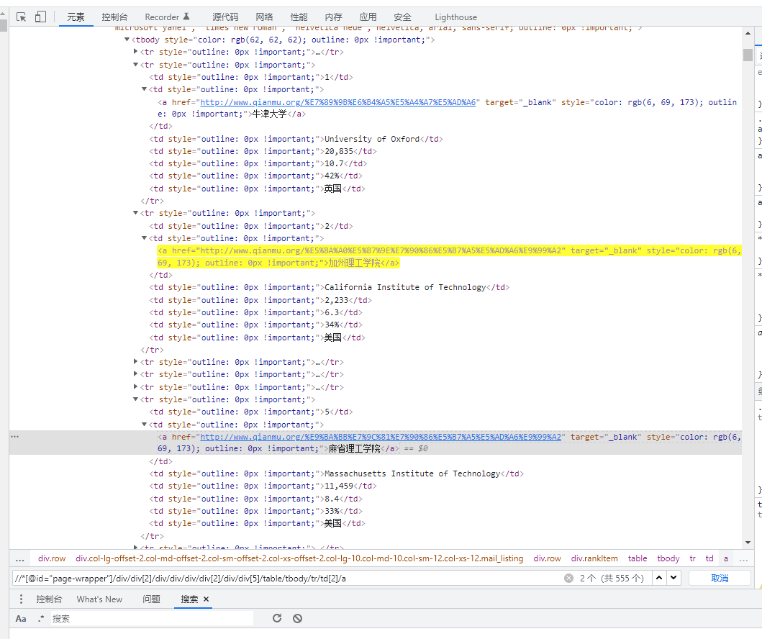
Task: Open the Lighthouse tab
Action: (456, 17)
